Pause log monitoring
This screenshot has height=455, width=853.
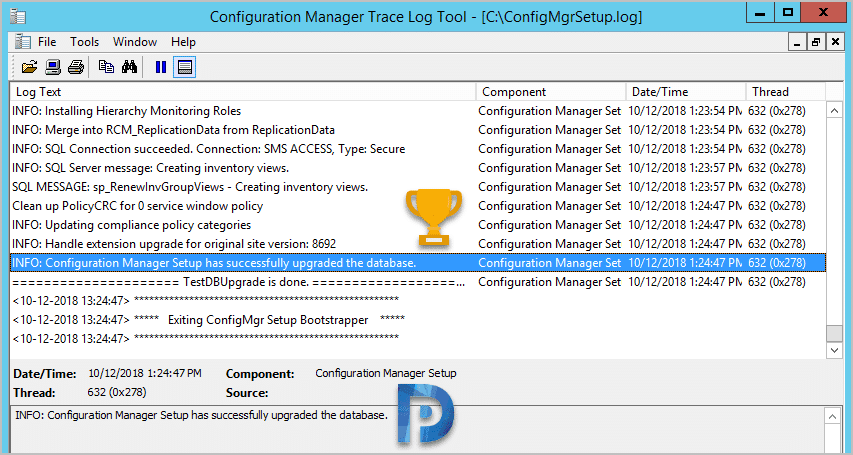pyautogui.click(x=160, y=67)
